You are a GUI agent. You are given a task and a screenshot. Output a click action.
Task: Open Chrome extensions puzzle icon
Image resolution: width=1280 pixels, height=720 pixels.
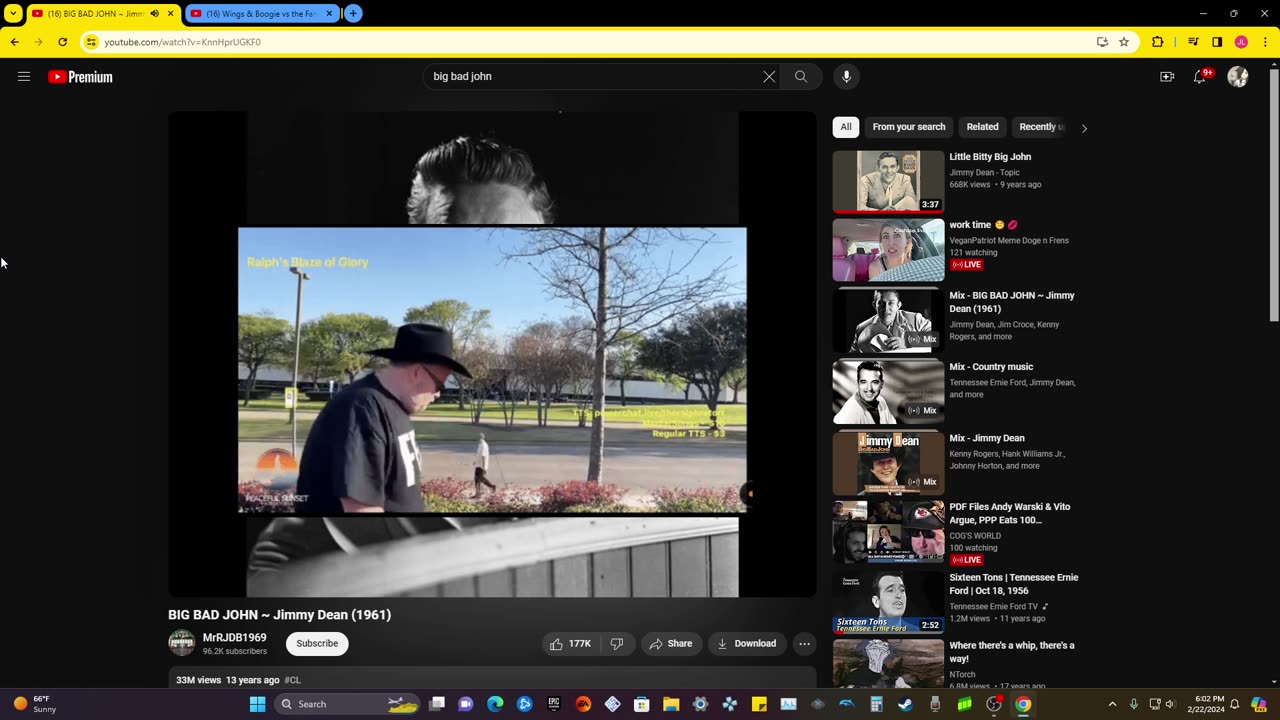tap(1158, 42)
